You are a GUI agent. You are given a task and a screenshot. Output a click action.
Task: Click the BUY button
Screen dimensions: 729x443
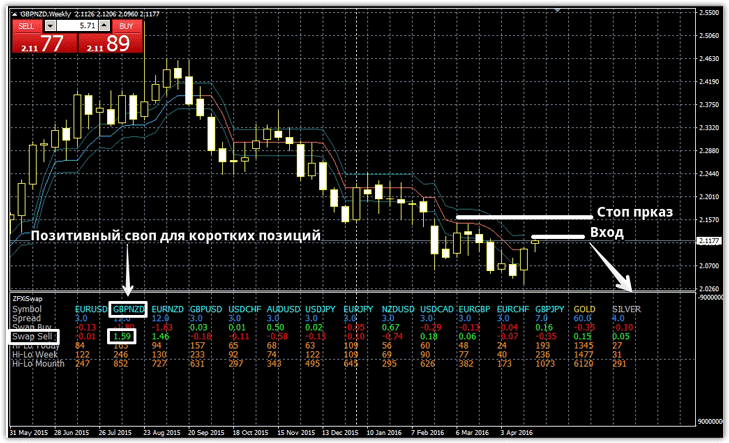click(125, 24)
